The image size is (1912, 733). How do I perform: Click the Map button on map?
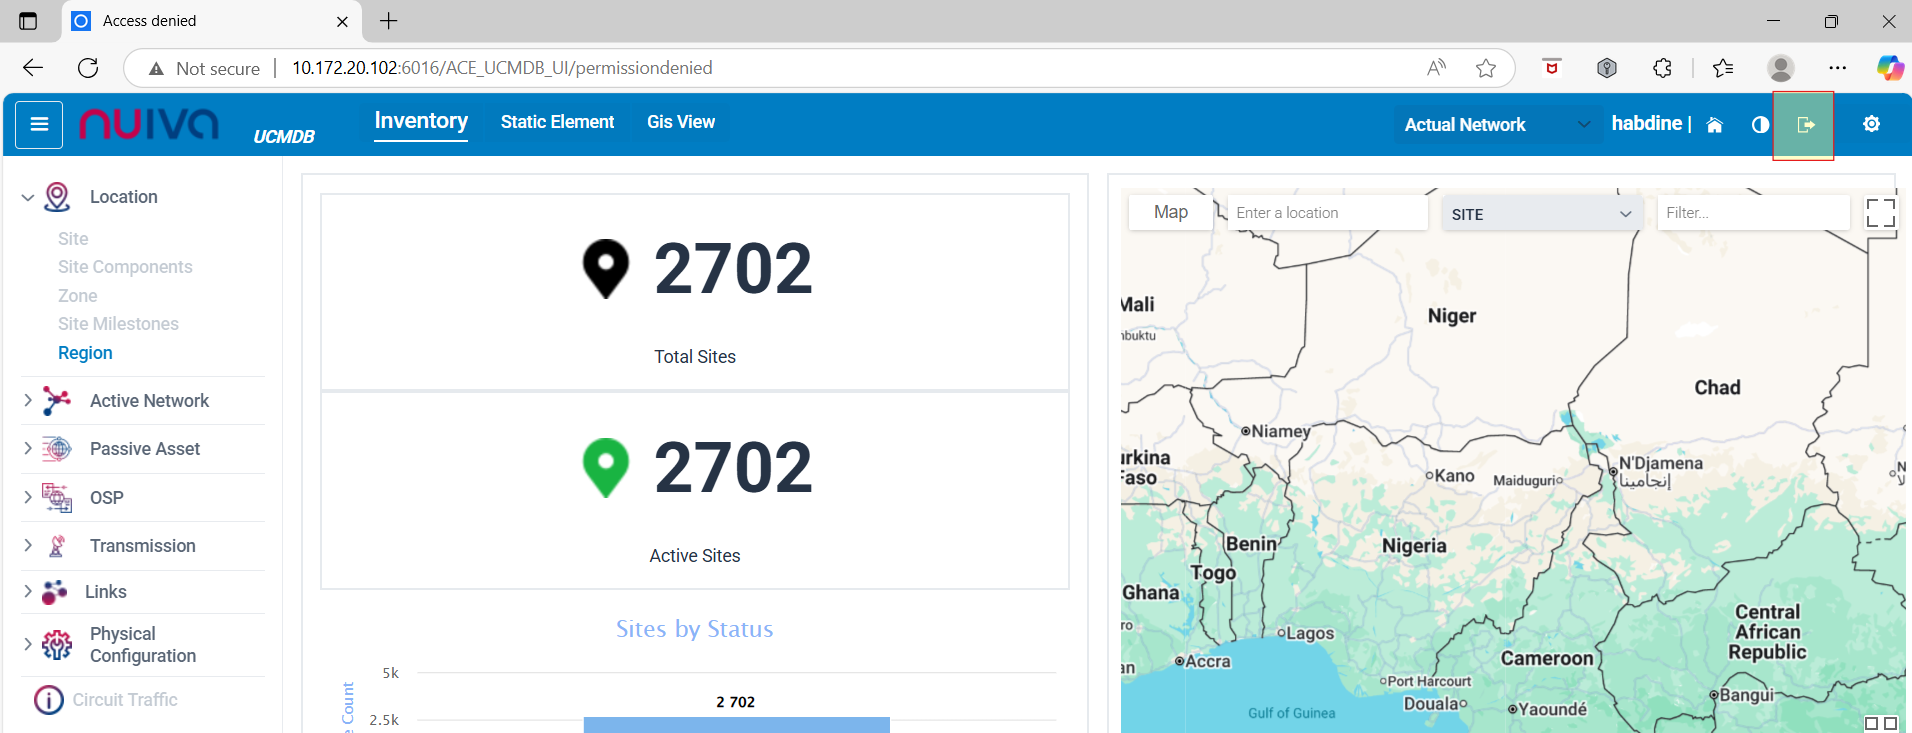[1170, 212]
